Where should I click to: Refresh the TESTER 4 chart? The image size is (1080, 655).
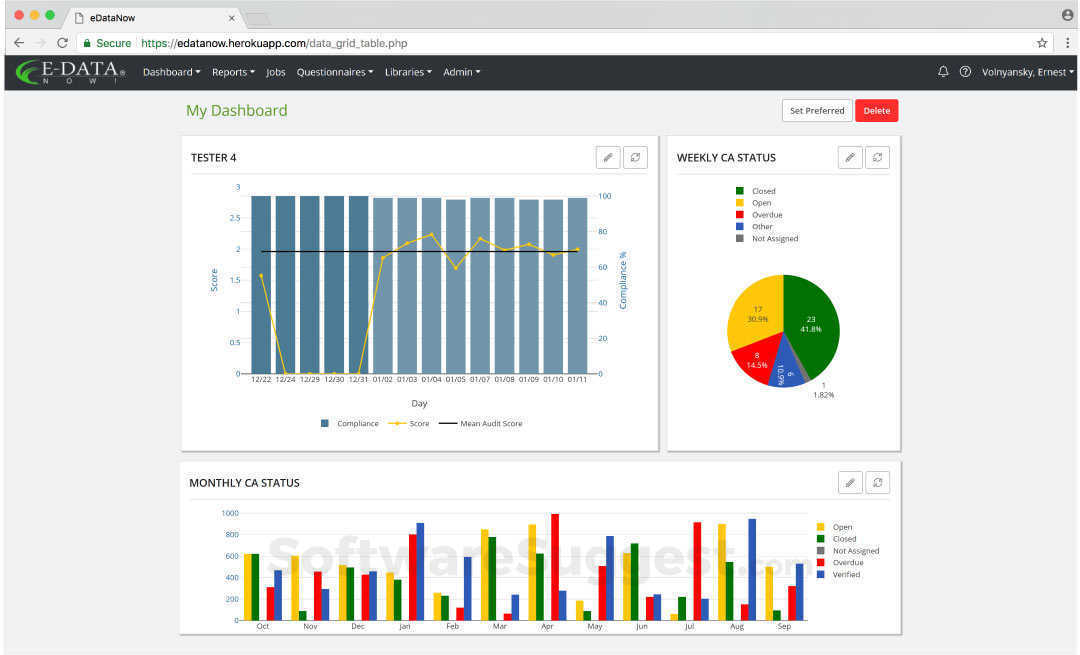(x=635, y=157)
